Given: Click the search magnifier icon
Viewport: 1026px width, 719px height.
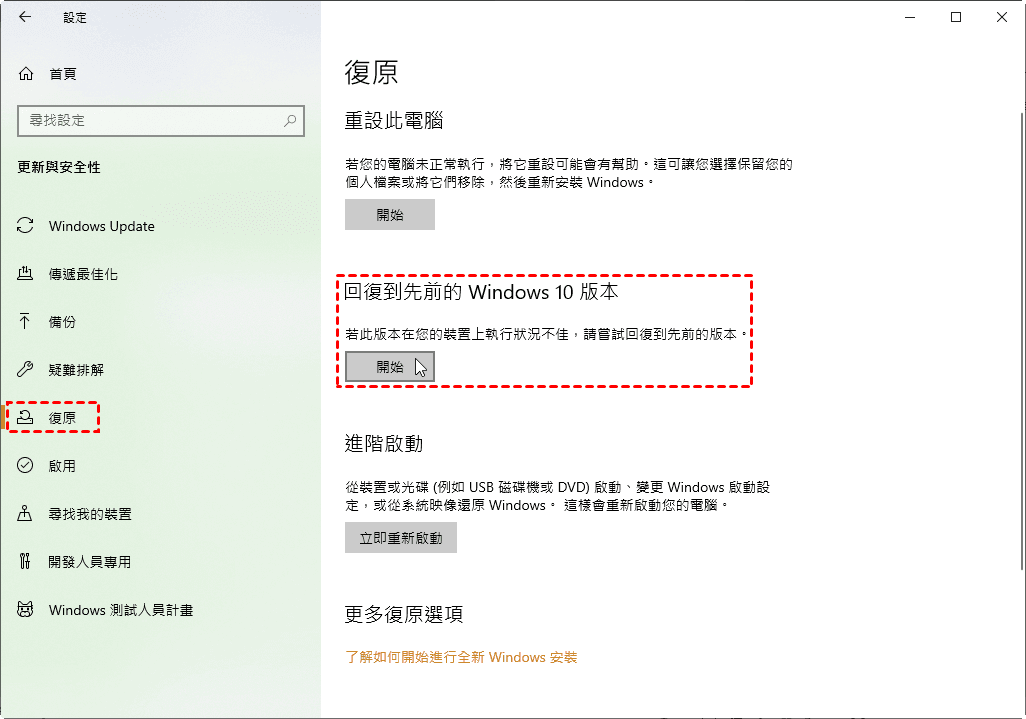Looking at the screenshot, I should click(290, 120).
